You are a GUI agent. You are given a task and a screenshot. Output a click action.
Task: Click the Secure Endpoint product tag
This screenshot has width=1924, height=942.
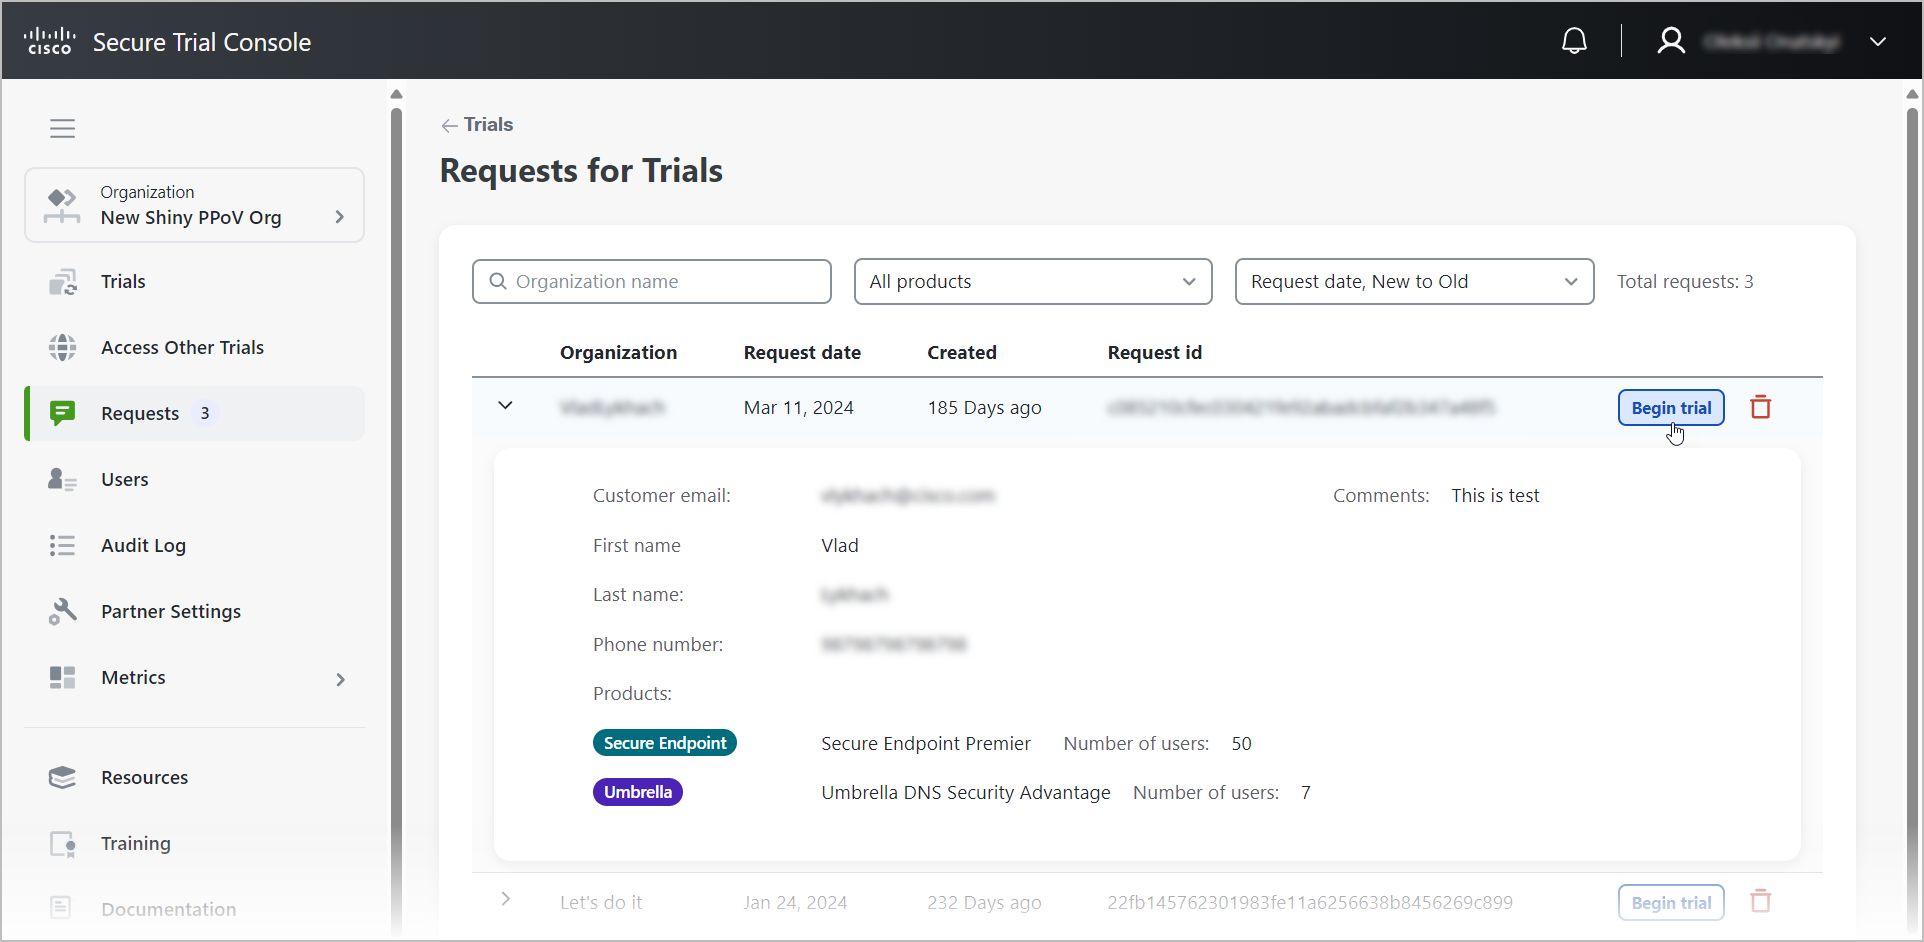[665, 743]
